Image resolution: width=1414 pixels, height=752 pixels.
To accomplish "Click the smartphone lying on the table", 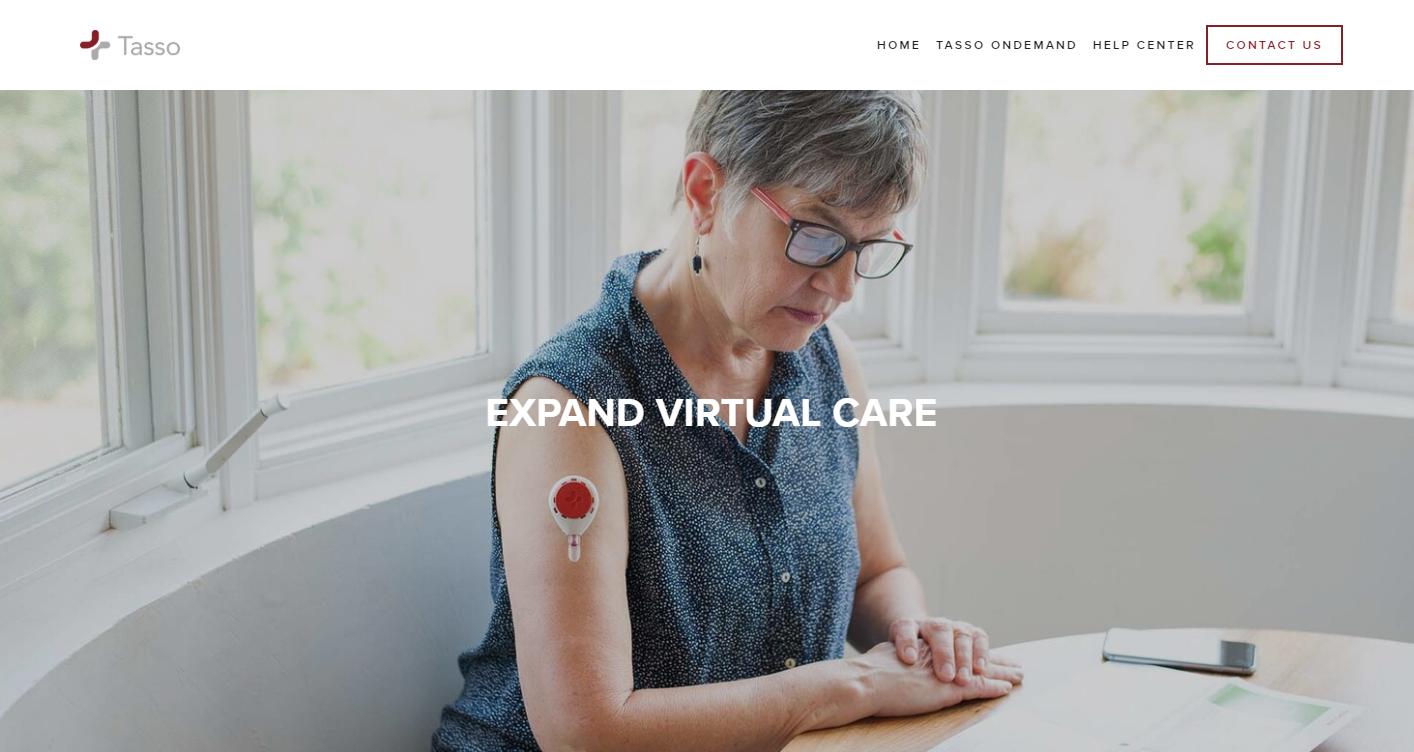I will tap(1179, 650).
